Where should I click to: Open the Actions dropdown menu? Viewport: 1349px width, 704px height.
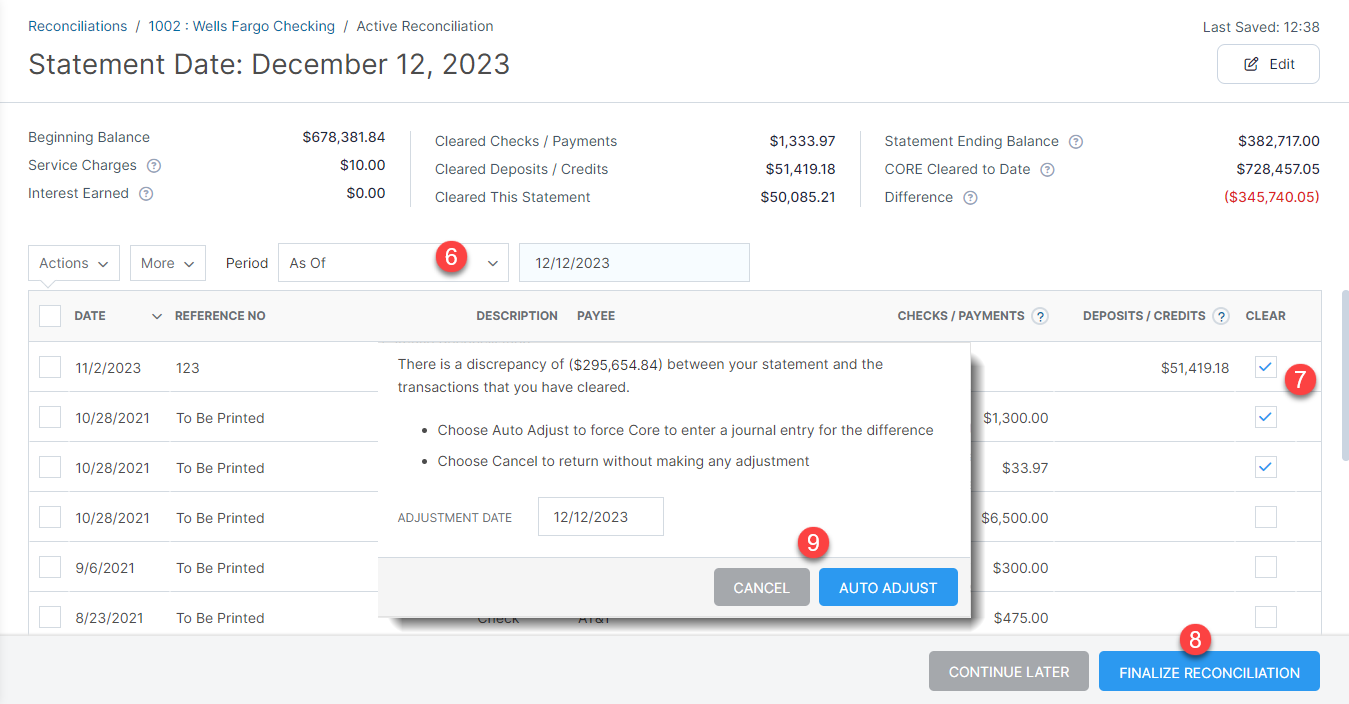(x=74, y=263)
